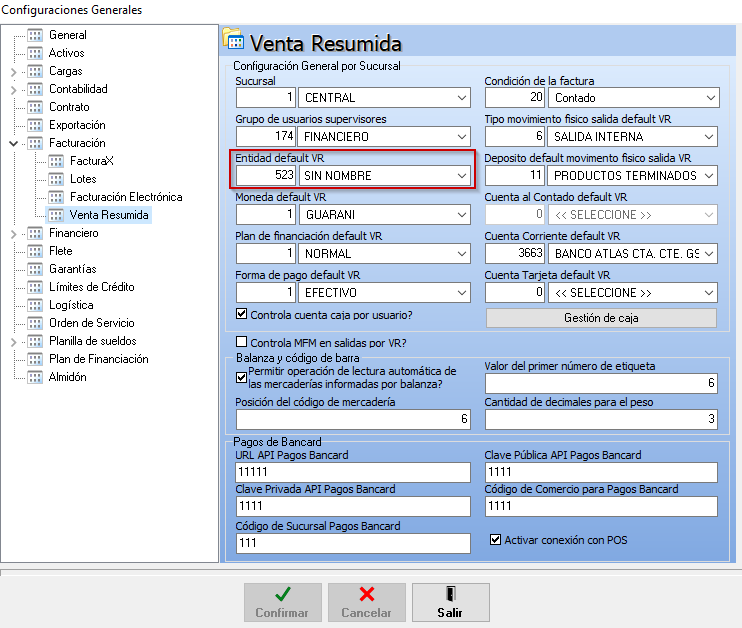Toggle 'Controla cuenta caja por usuario?' checkbox
Image resolution: width=742 pixels, height=628 pixels.
[x=241, y=314]
